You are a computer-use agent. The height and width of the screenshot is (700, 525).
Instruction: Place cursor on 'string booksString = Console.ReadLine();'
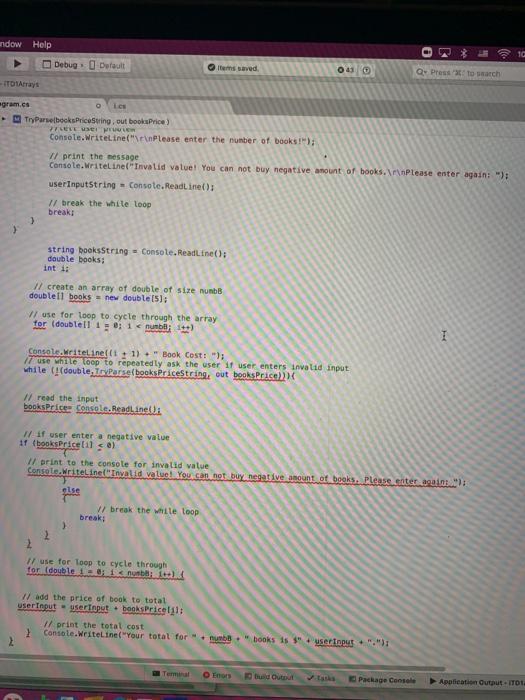[x=137, y=251]
